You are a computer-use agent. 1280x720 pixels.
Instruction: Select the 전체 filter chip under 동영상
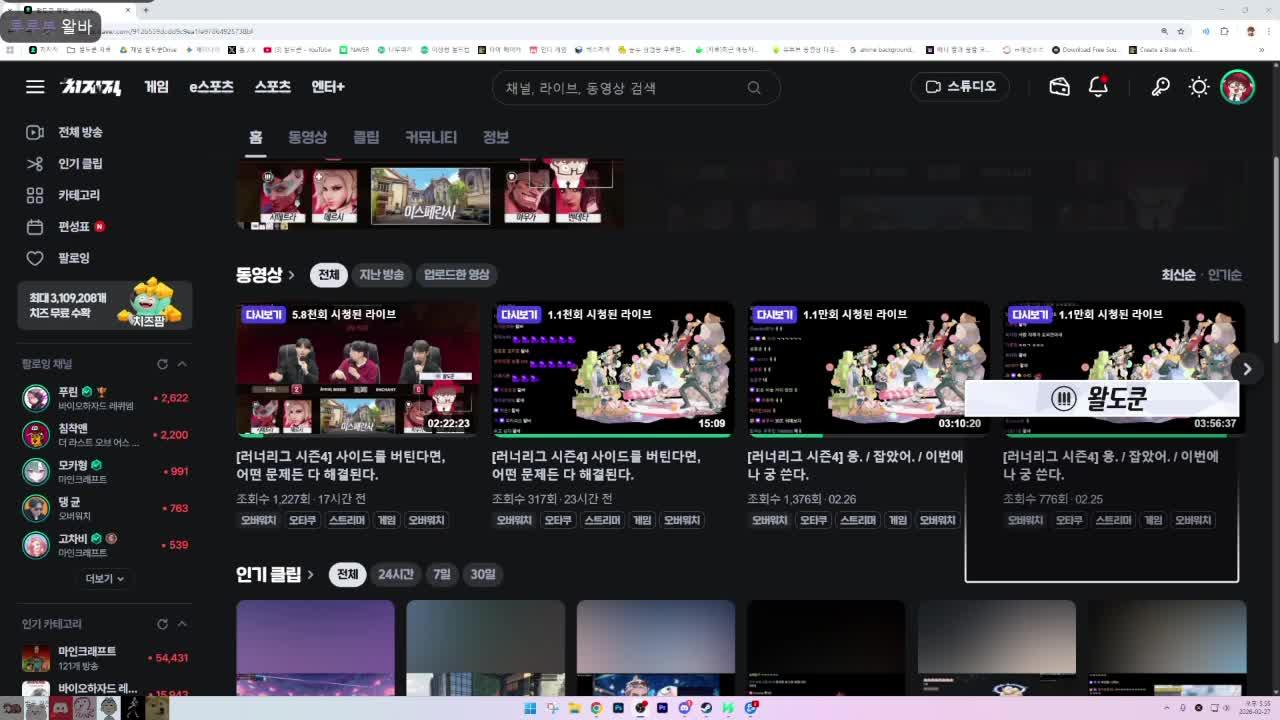pos(328,274)
